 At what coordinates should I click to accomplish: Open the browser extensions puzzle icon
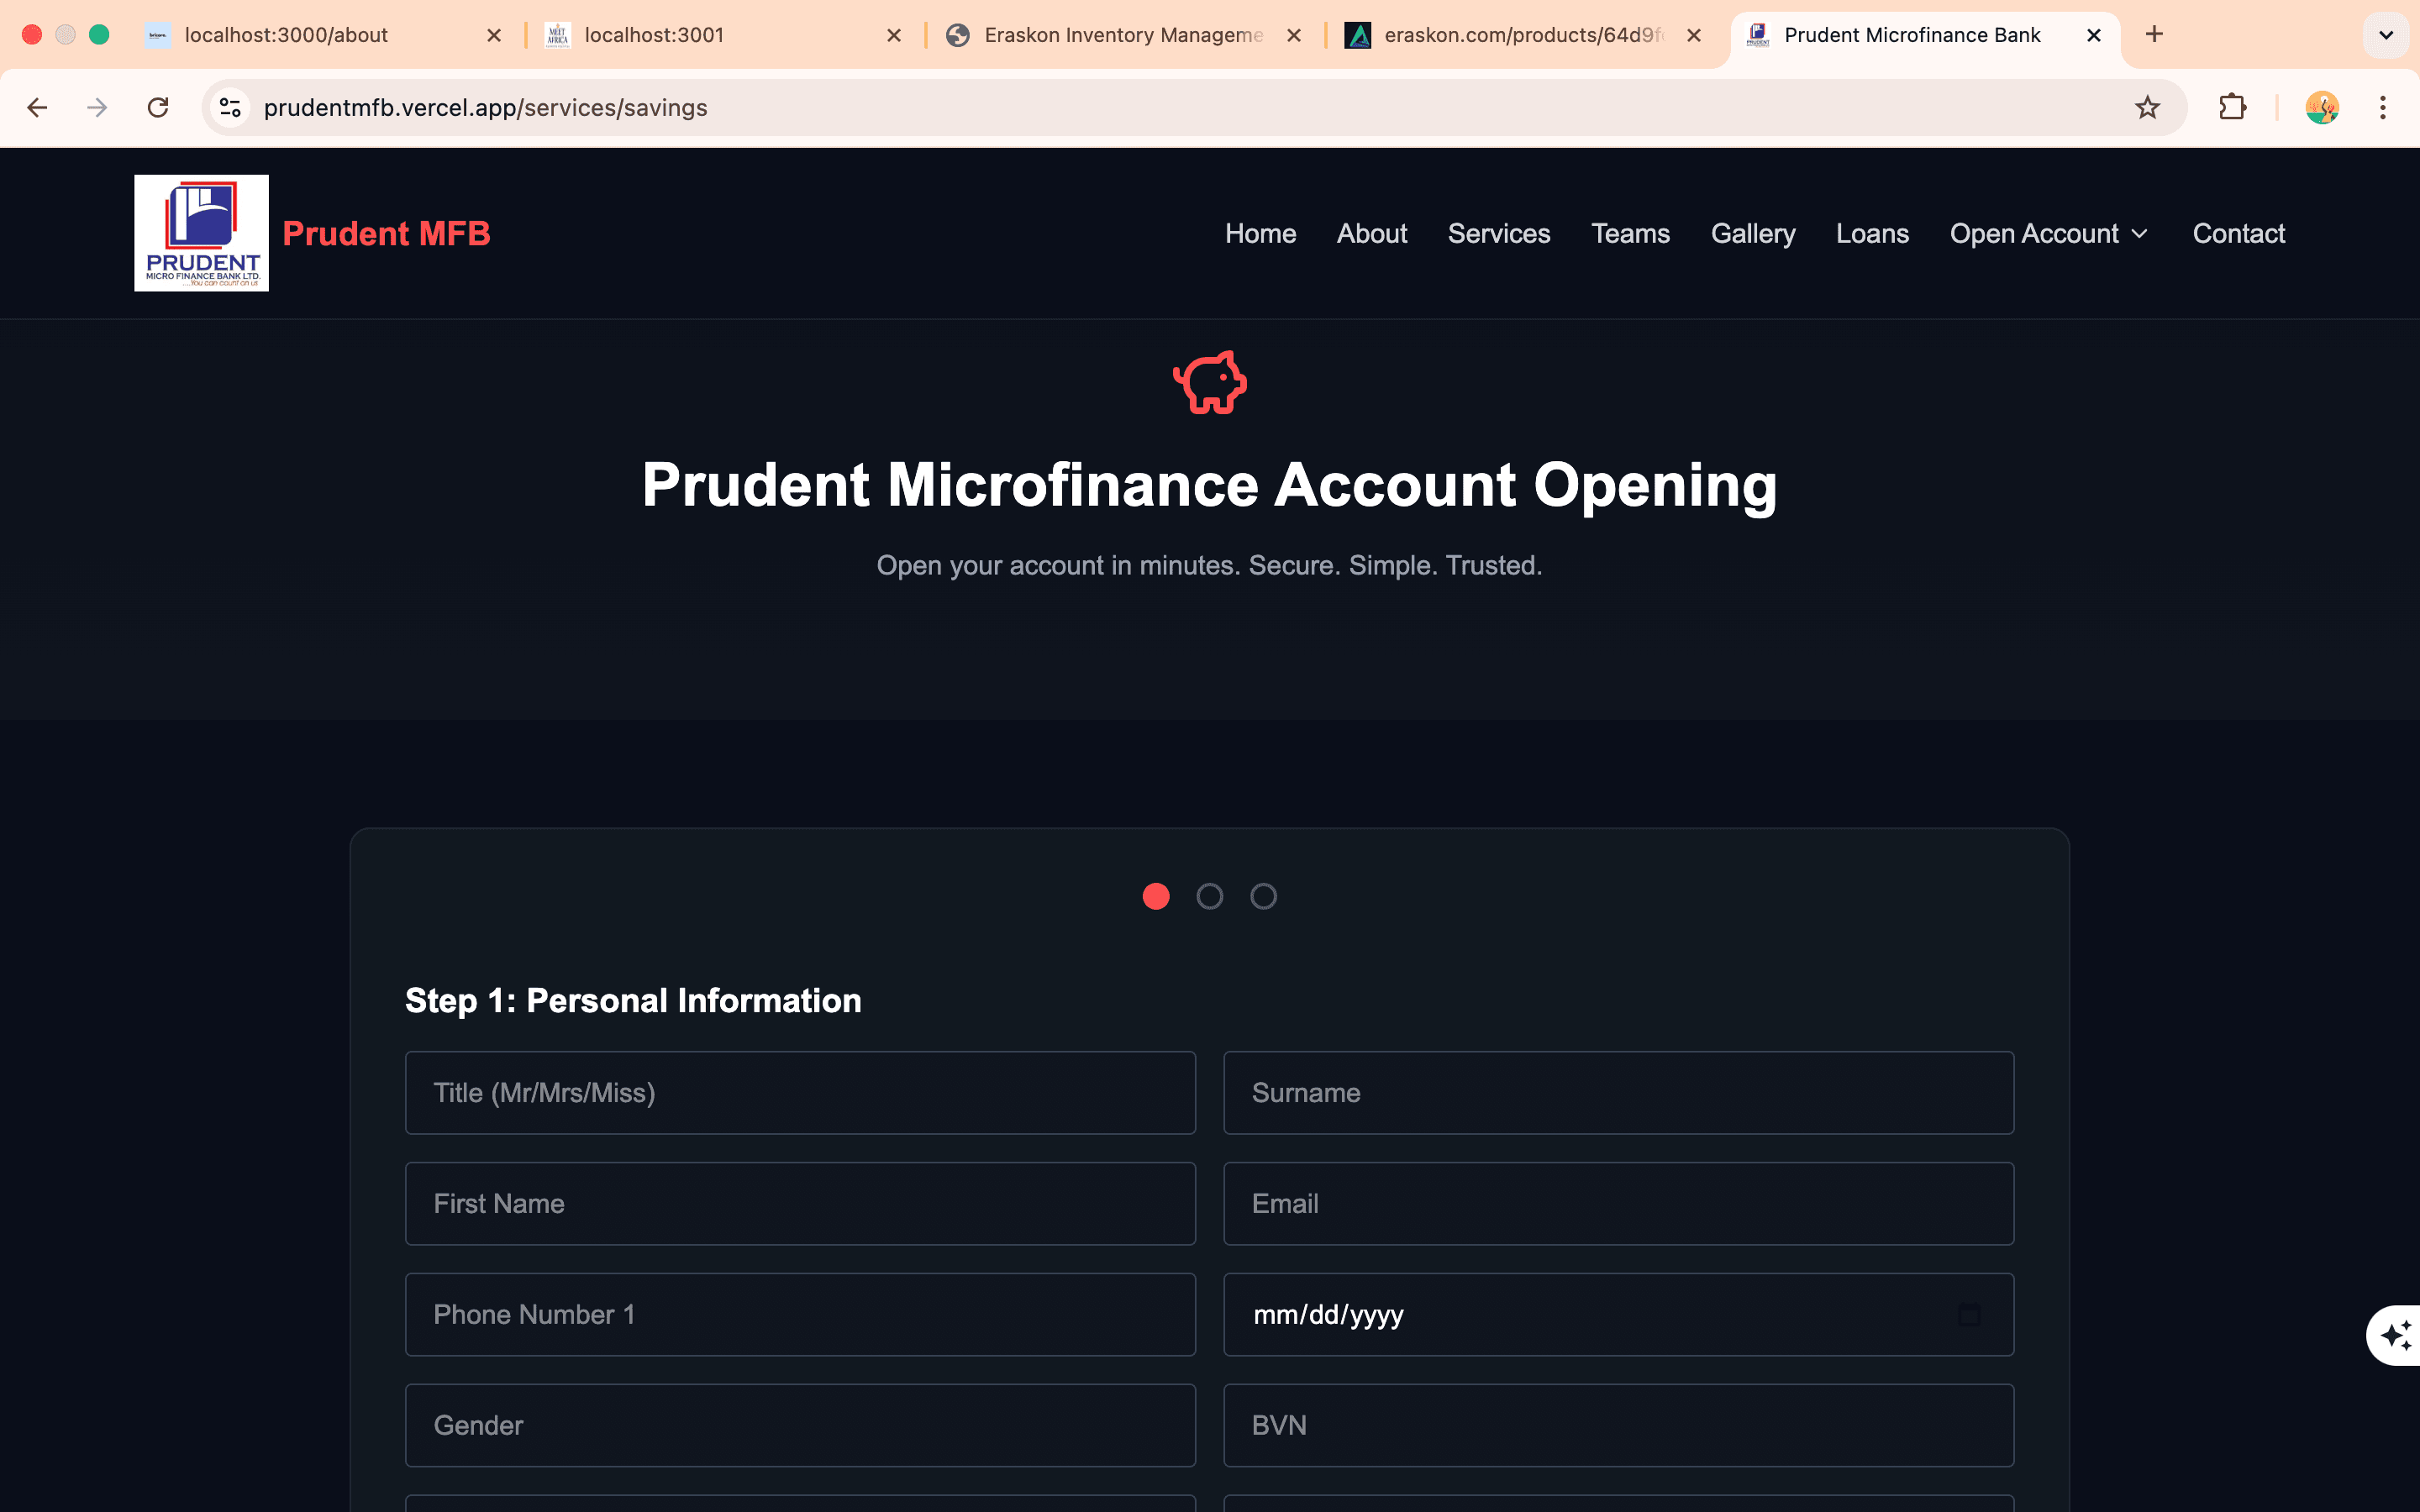tap(2232, 108)
